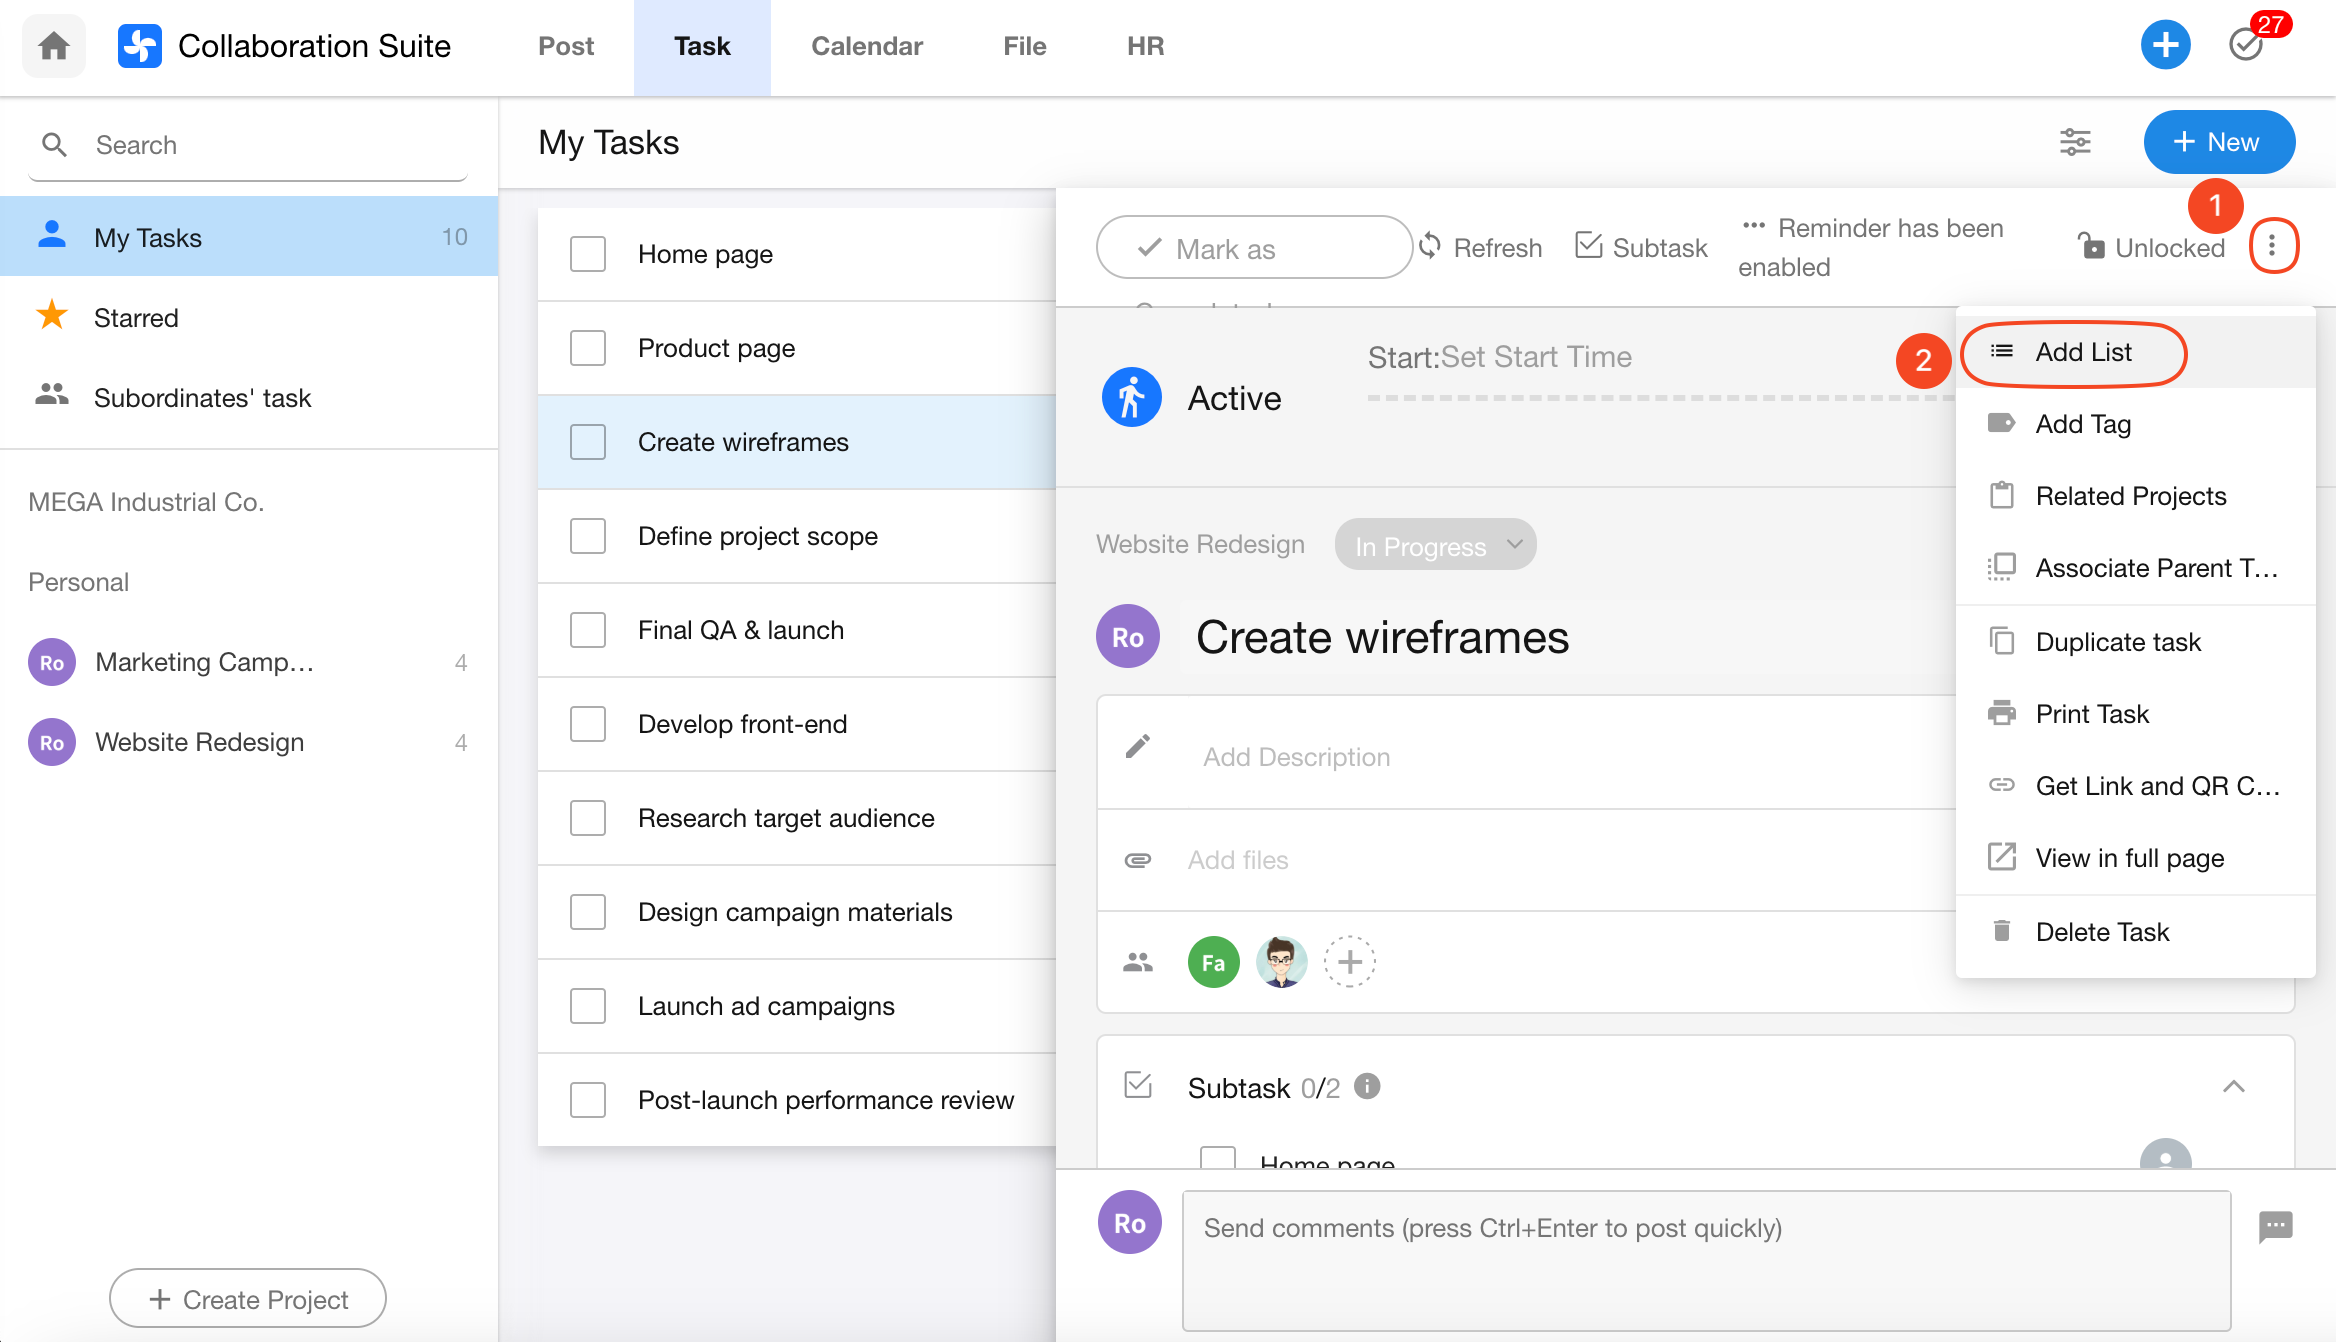Check the Home page task checkbox
2336x1342 pixels.
[588, 254]
